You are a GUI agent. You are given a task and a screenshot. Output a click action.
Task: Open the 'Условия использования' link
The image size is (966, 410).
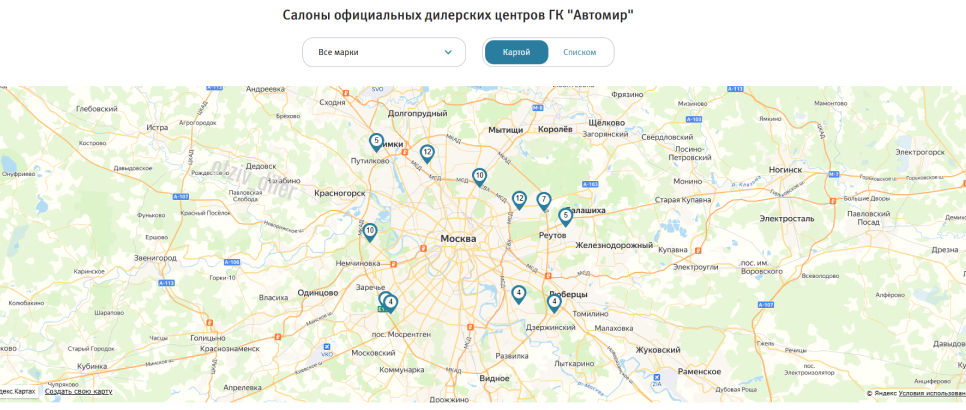[x=932, y=393]
